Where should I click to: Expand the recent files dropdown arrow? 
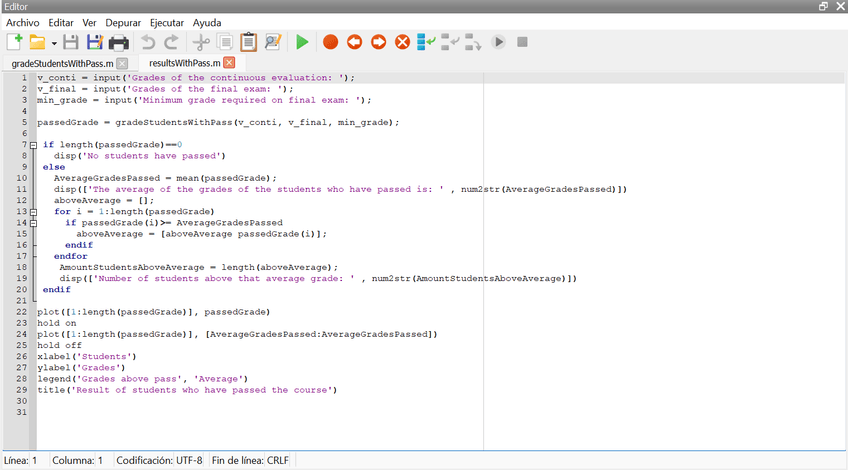coord(54,43)
